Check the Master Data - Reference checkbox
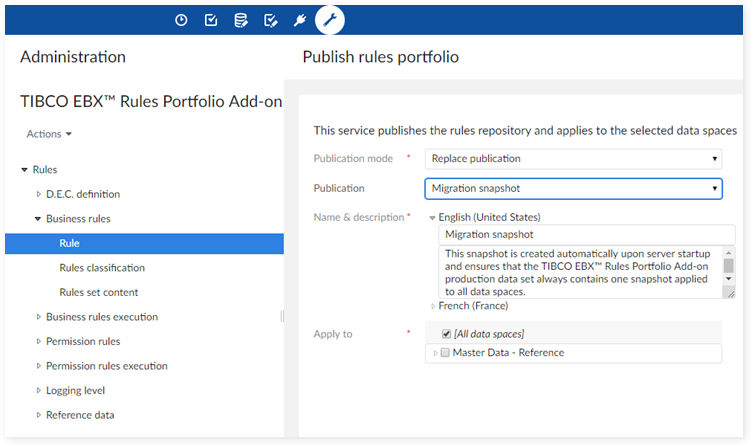 tap(445, 353)
